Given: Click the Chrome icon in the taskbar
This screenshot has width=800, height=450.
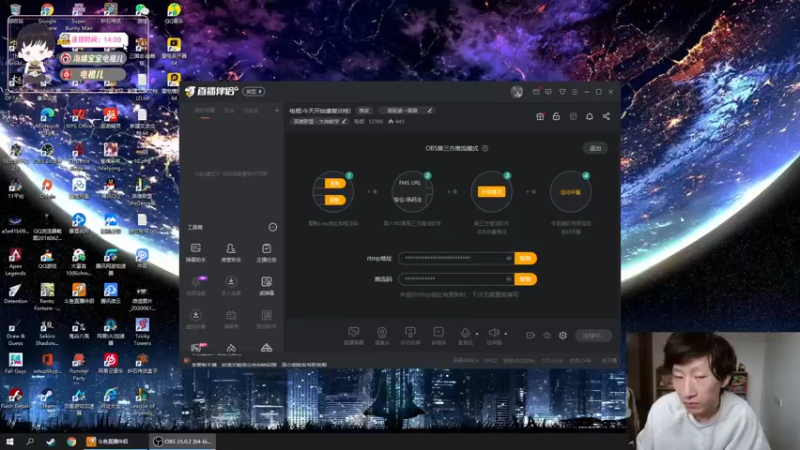Looking at the screenshot, I should (71, 442).
